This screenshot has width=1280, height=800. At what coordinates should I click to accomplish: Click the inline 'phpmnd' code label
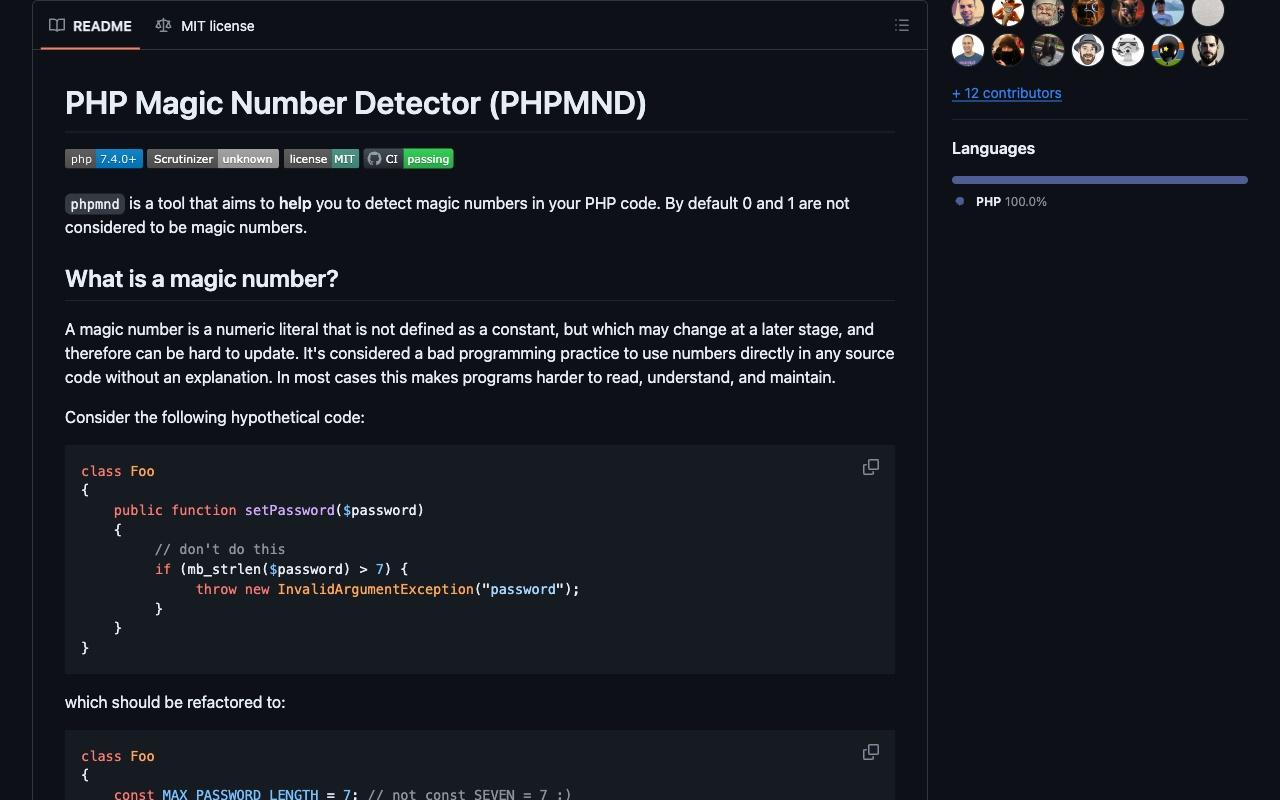coord(95,204)
